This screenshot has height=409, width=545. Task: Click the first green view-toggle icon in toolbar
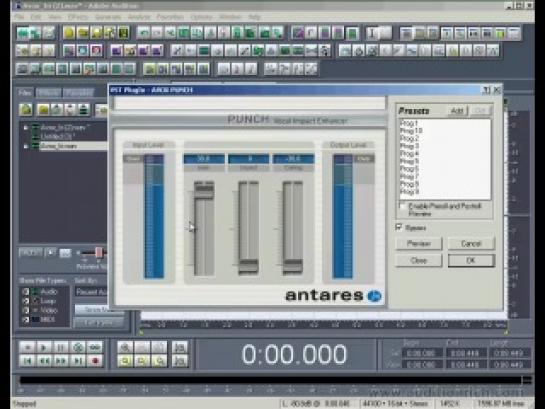(23, 33)
